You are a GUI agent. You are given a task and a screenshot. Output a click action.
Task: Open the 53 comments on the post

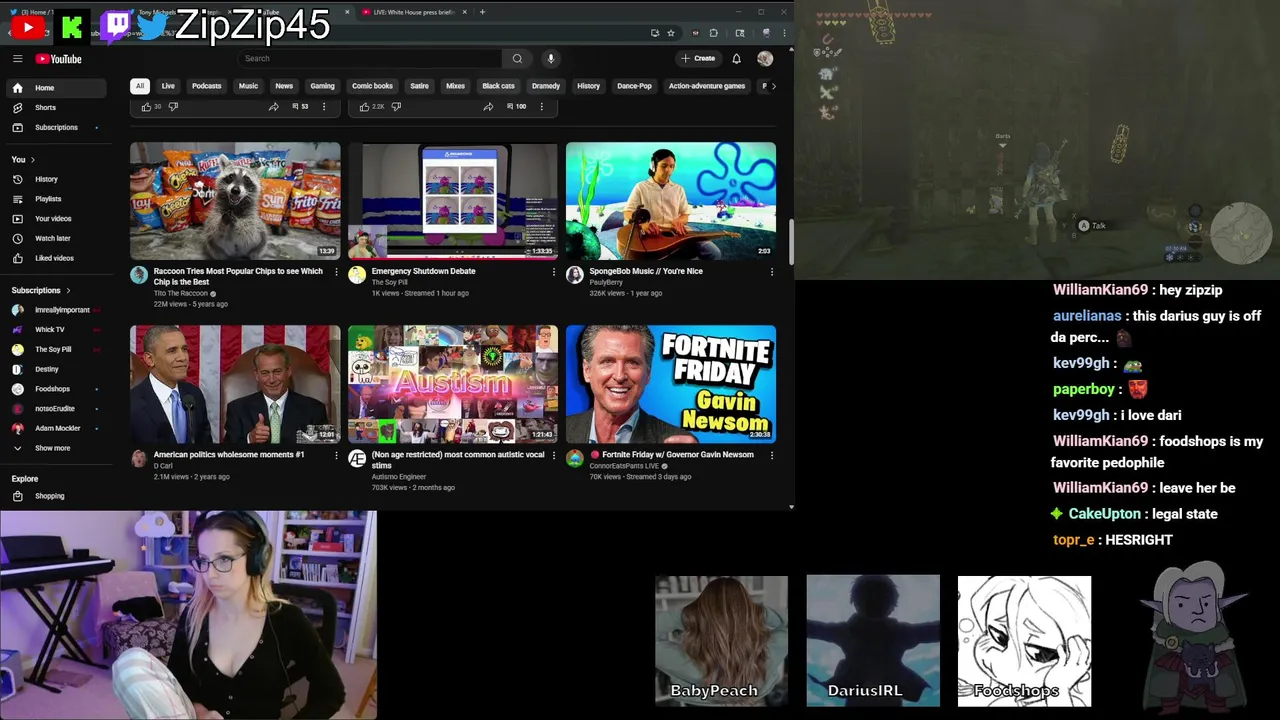300,106
